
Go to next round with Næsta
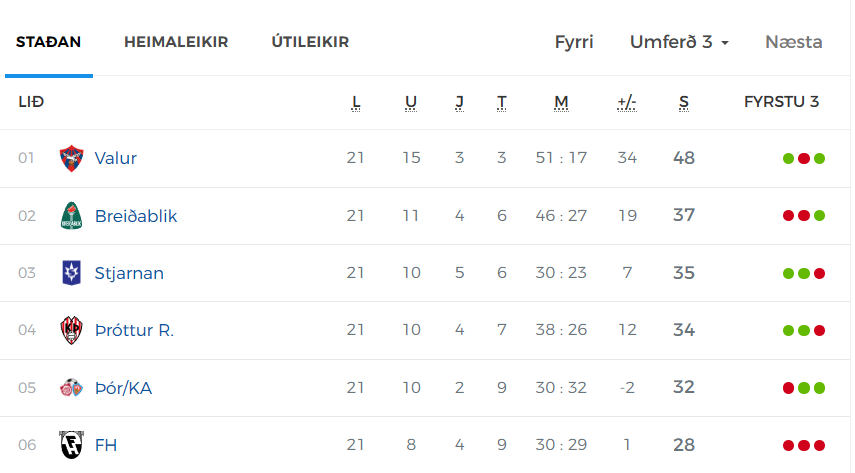793,42
